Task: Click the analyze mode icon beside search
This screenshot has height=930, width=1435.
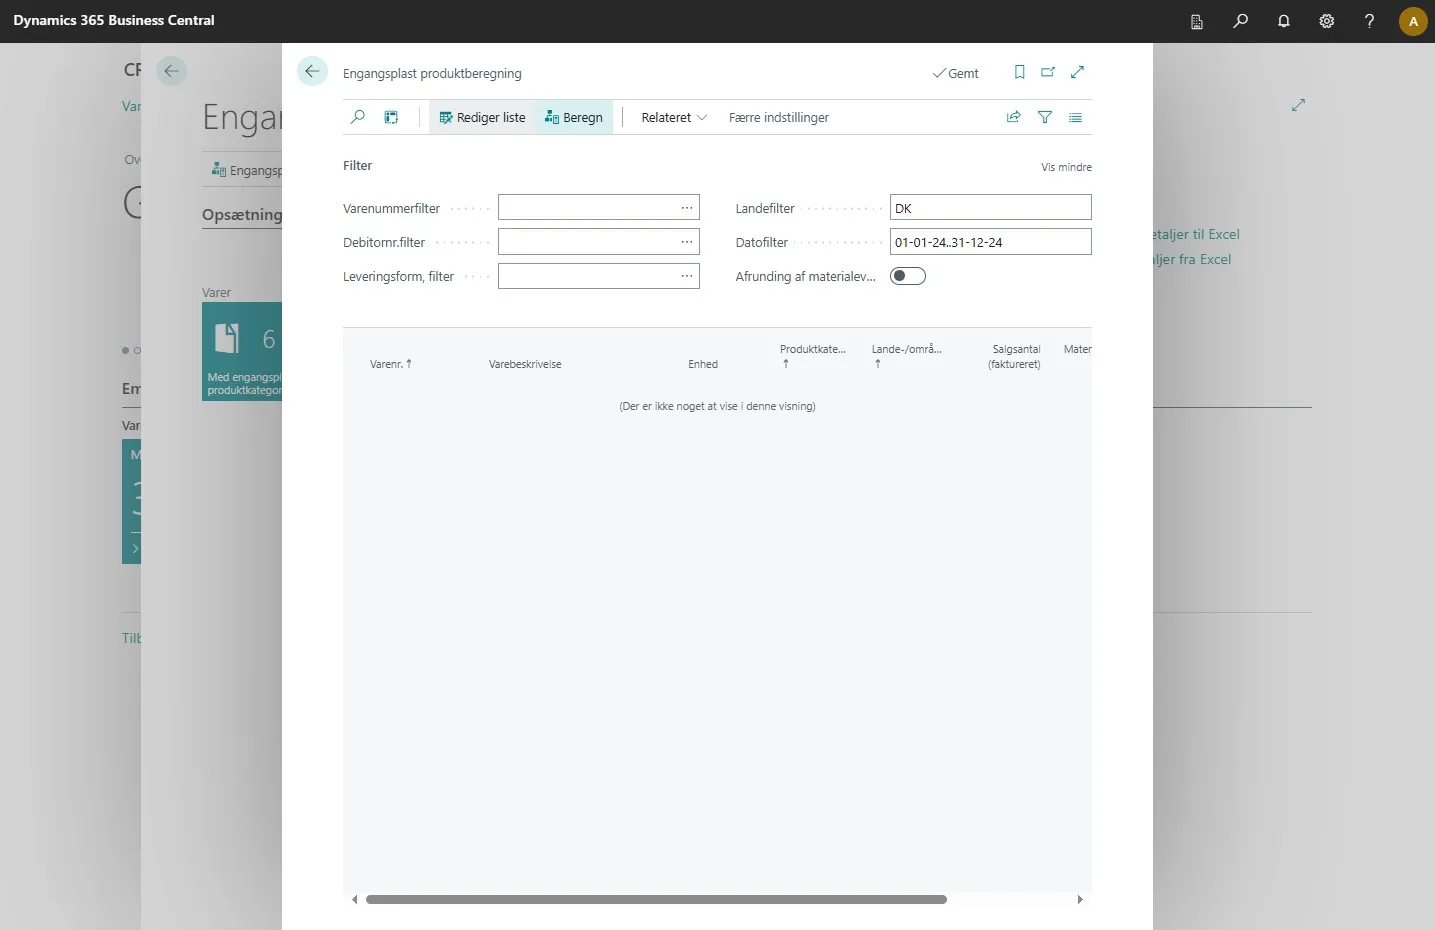Action: (391, 117)
